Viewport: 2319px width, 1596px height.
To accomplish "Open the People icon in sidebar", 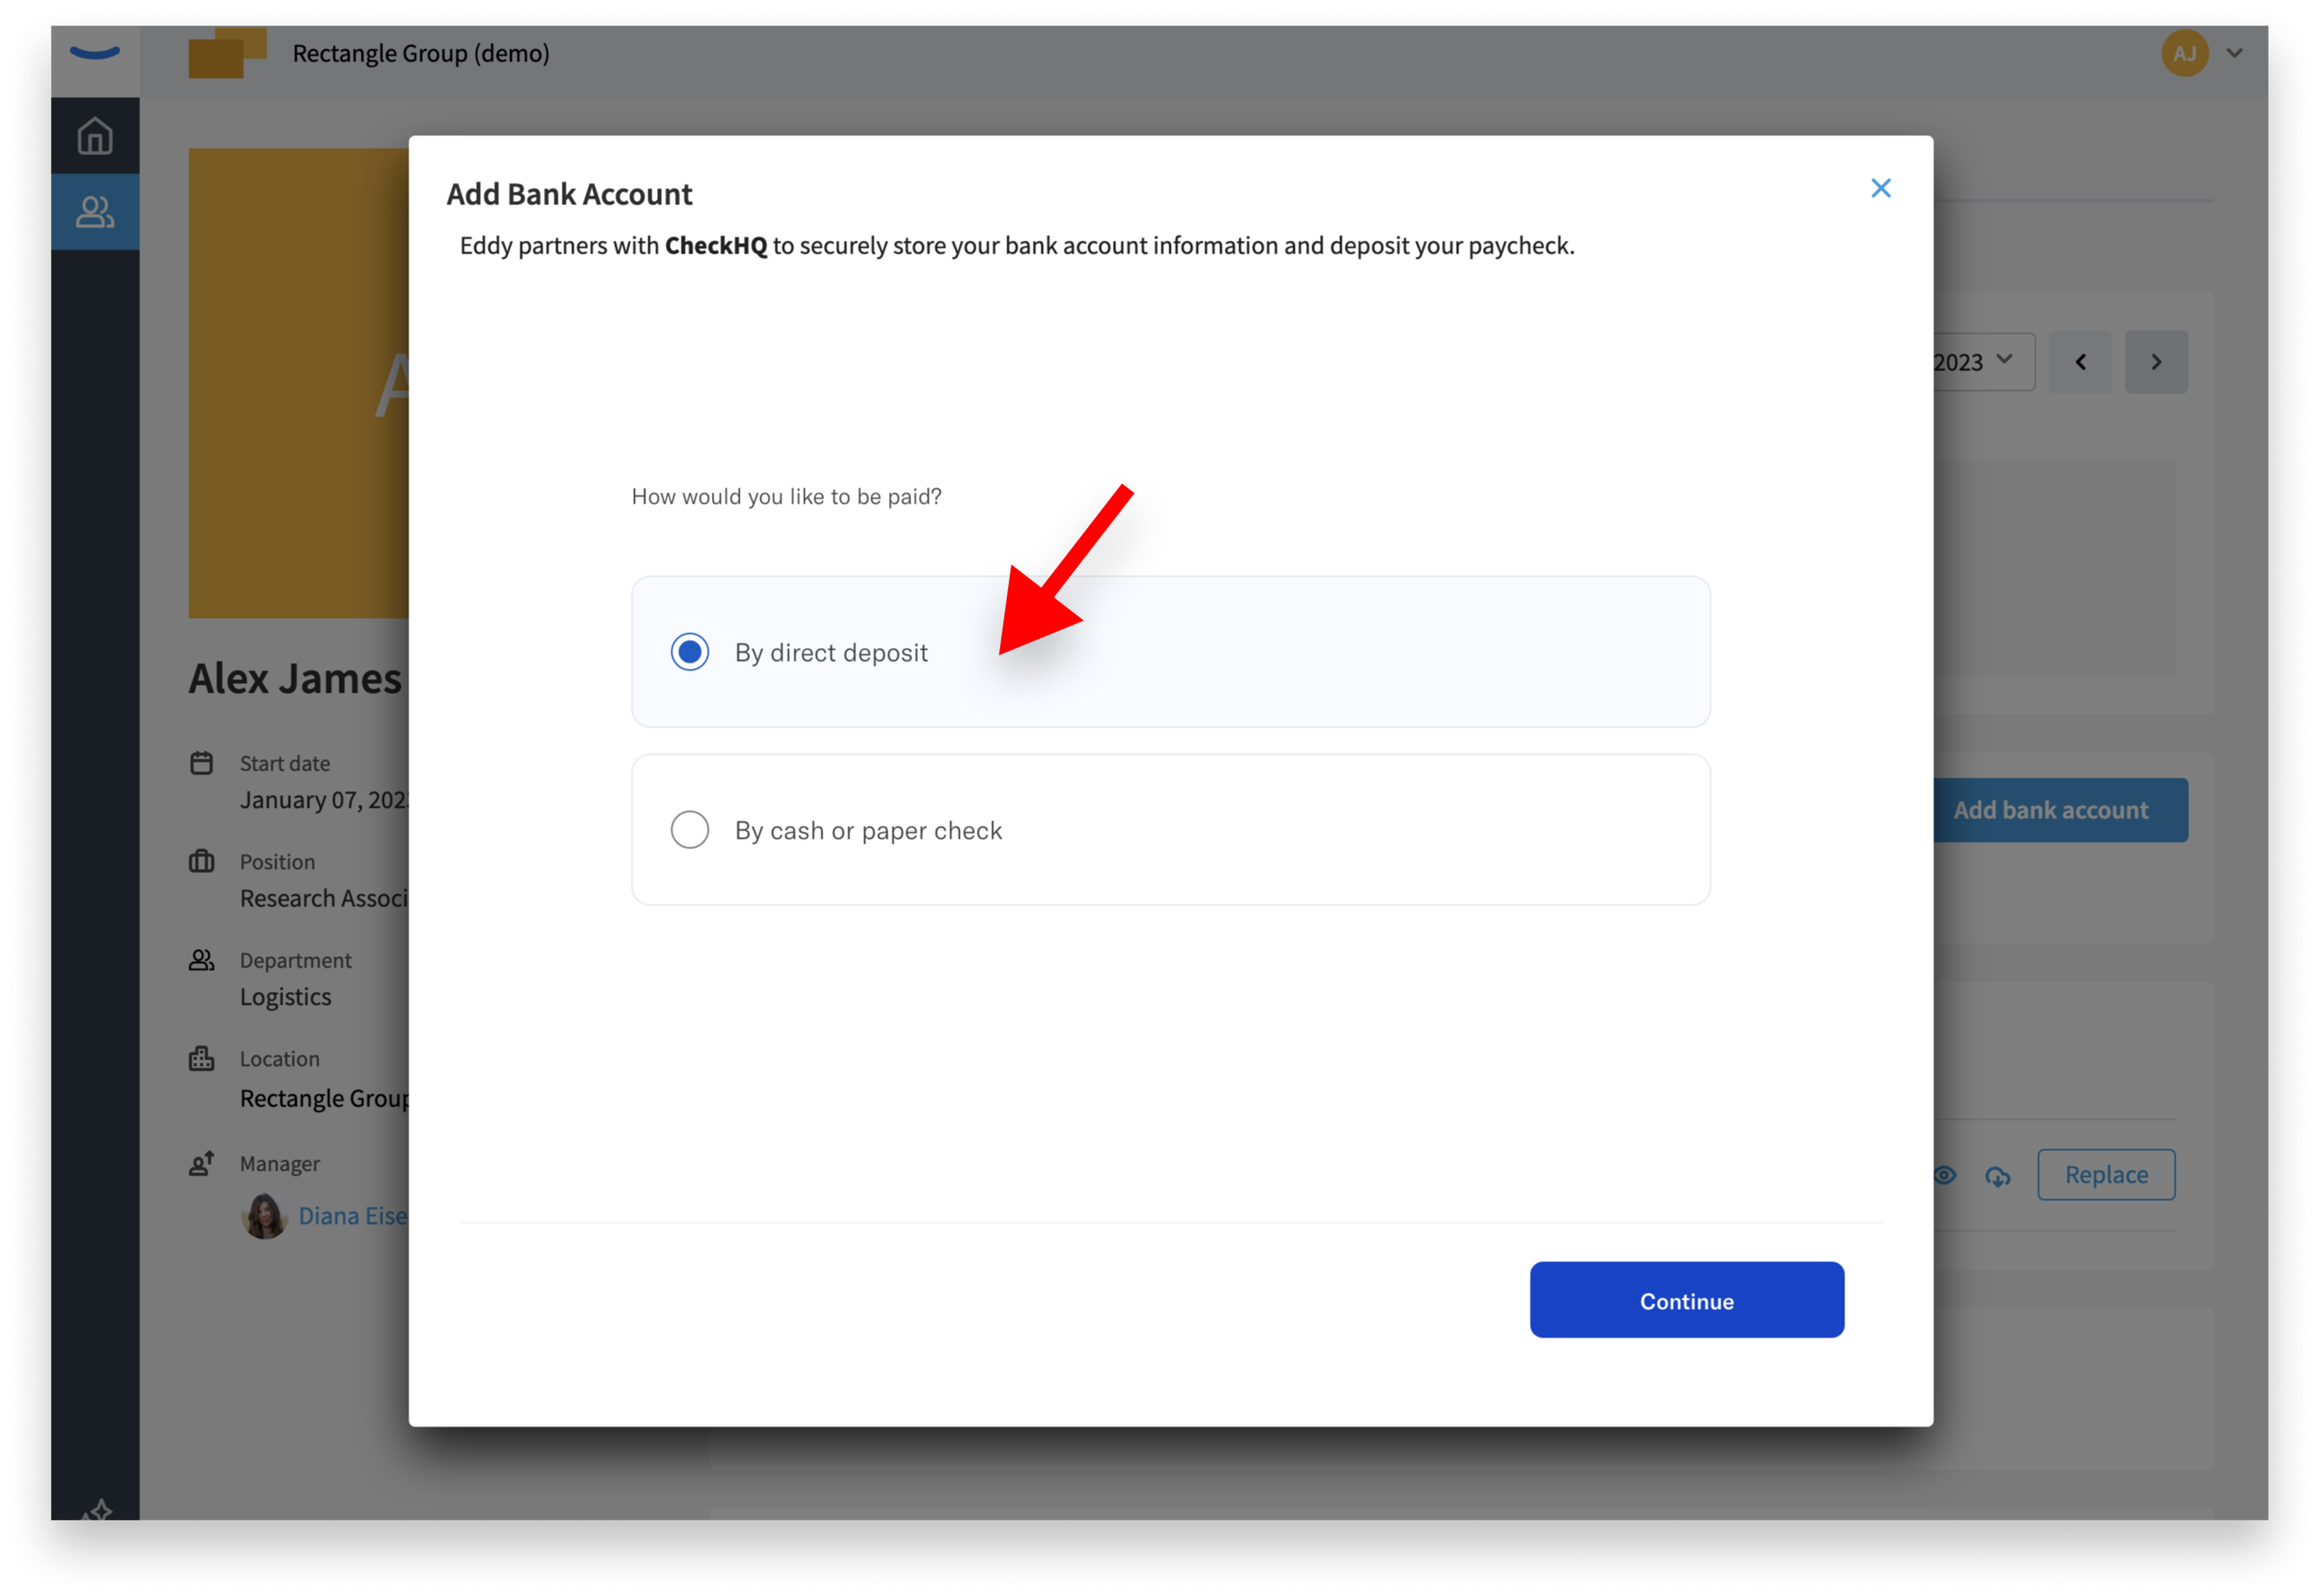I will (x=95, y=212).
